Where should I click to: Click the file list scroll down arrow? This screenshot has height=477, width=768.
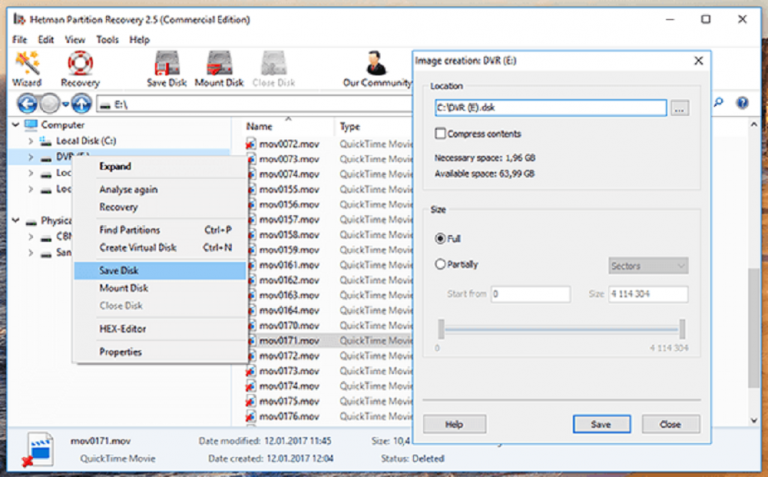click(x=753, y=420)
